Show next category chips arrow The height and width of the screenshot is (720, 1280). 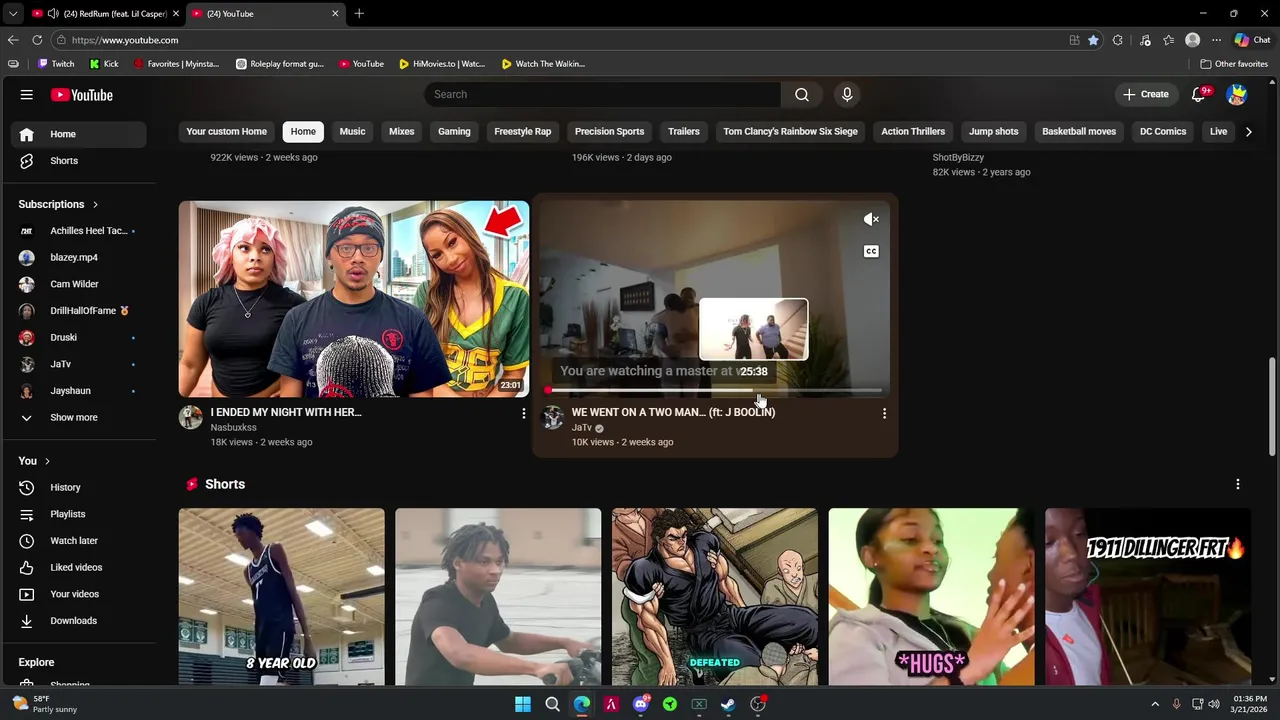pos(1248,132)
